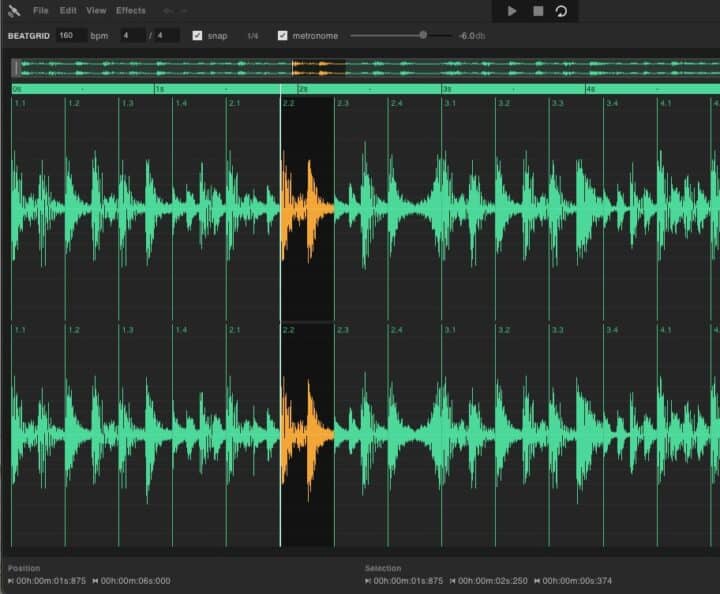Open the Edit menu
The width and height of the screenshot is (720, 594).
pyautogui.click(x=67, y=11)
